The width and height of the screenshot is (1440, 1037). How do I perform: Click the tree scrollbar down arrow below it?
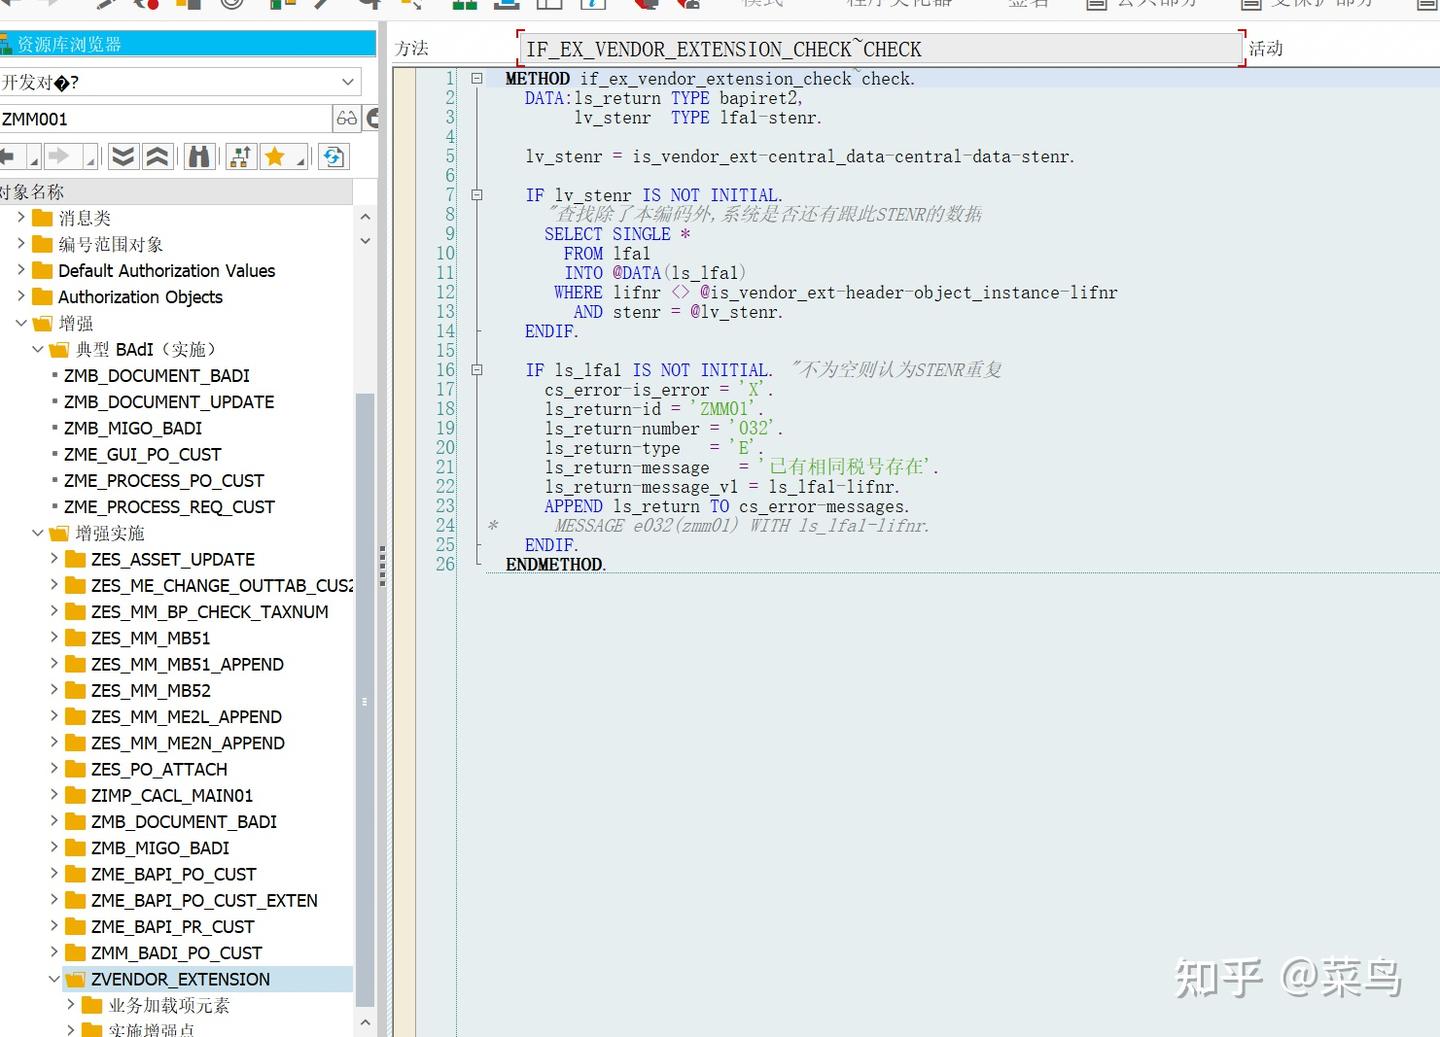click(365, 241)
